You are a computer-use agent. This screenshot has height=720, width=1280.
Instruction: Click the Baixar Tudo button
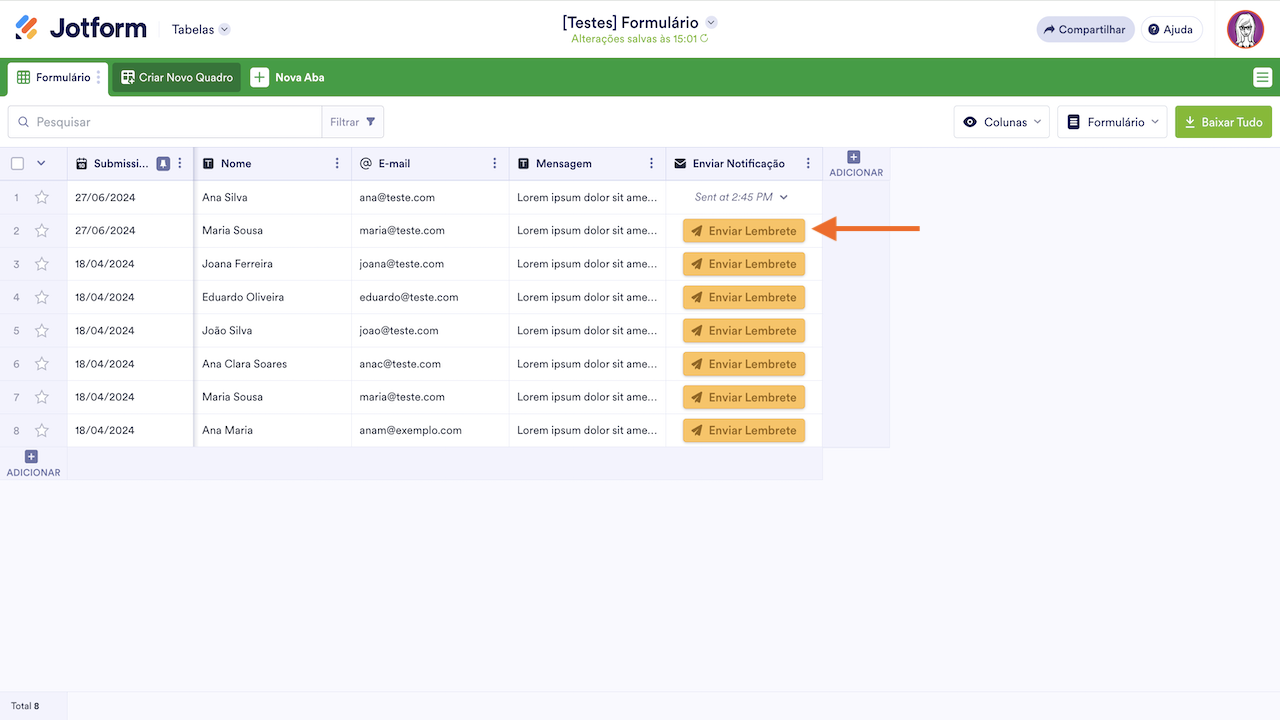pyautogui.click(x=1223, y=122)
